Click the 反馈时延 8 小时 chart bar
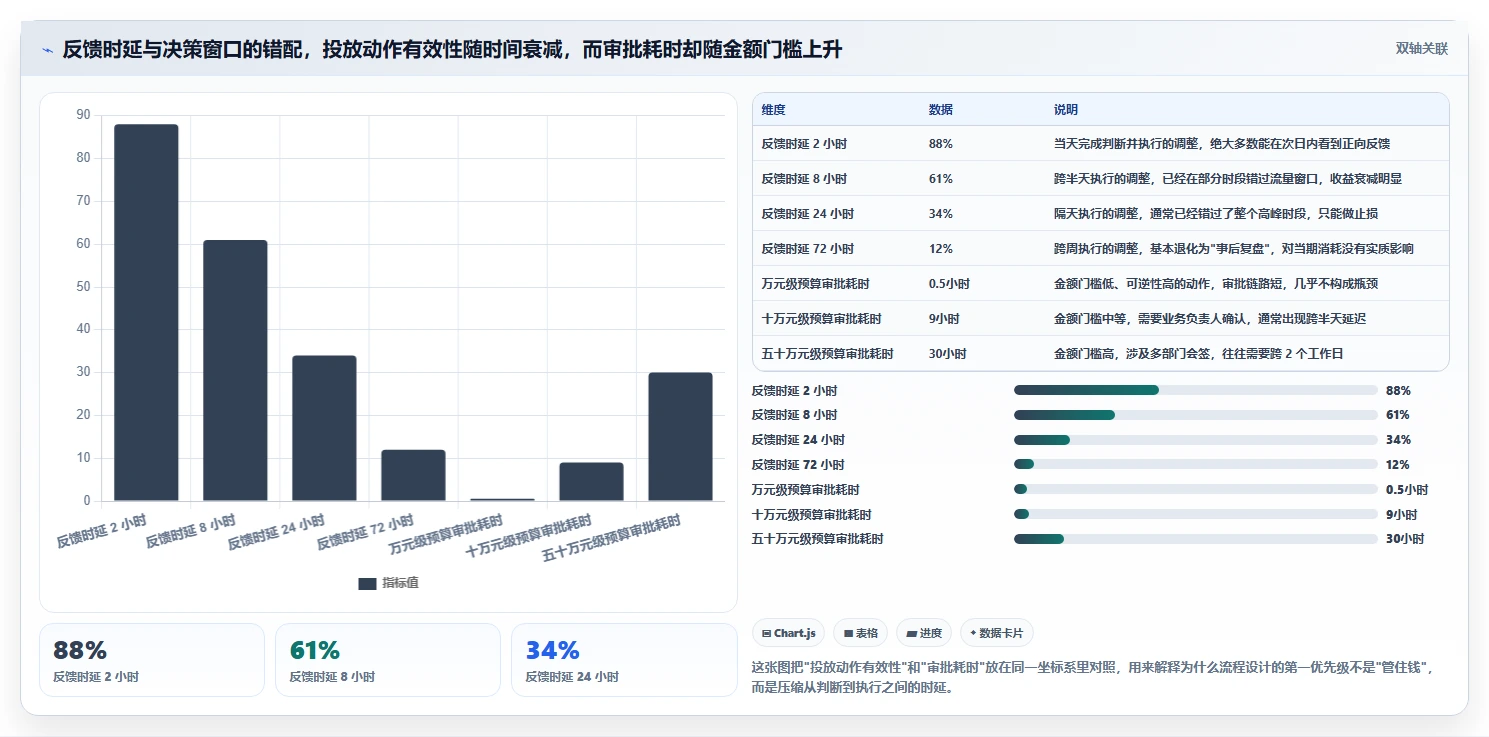 point(235,370)
